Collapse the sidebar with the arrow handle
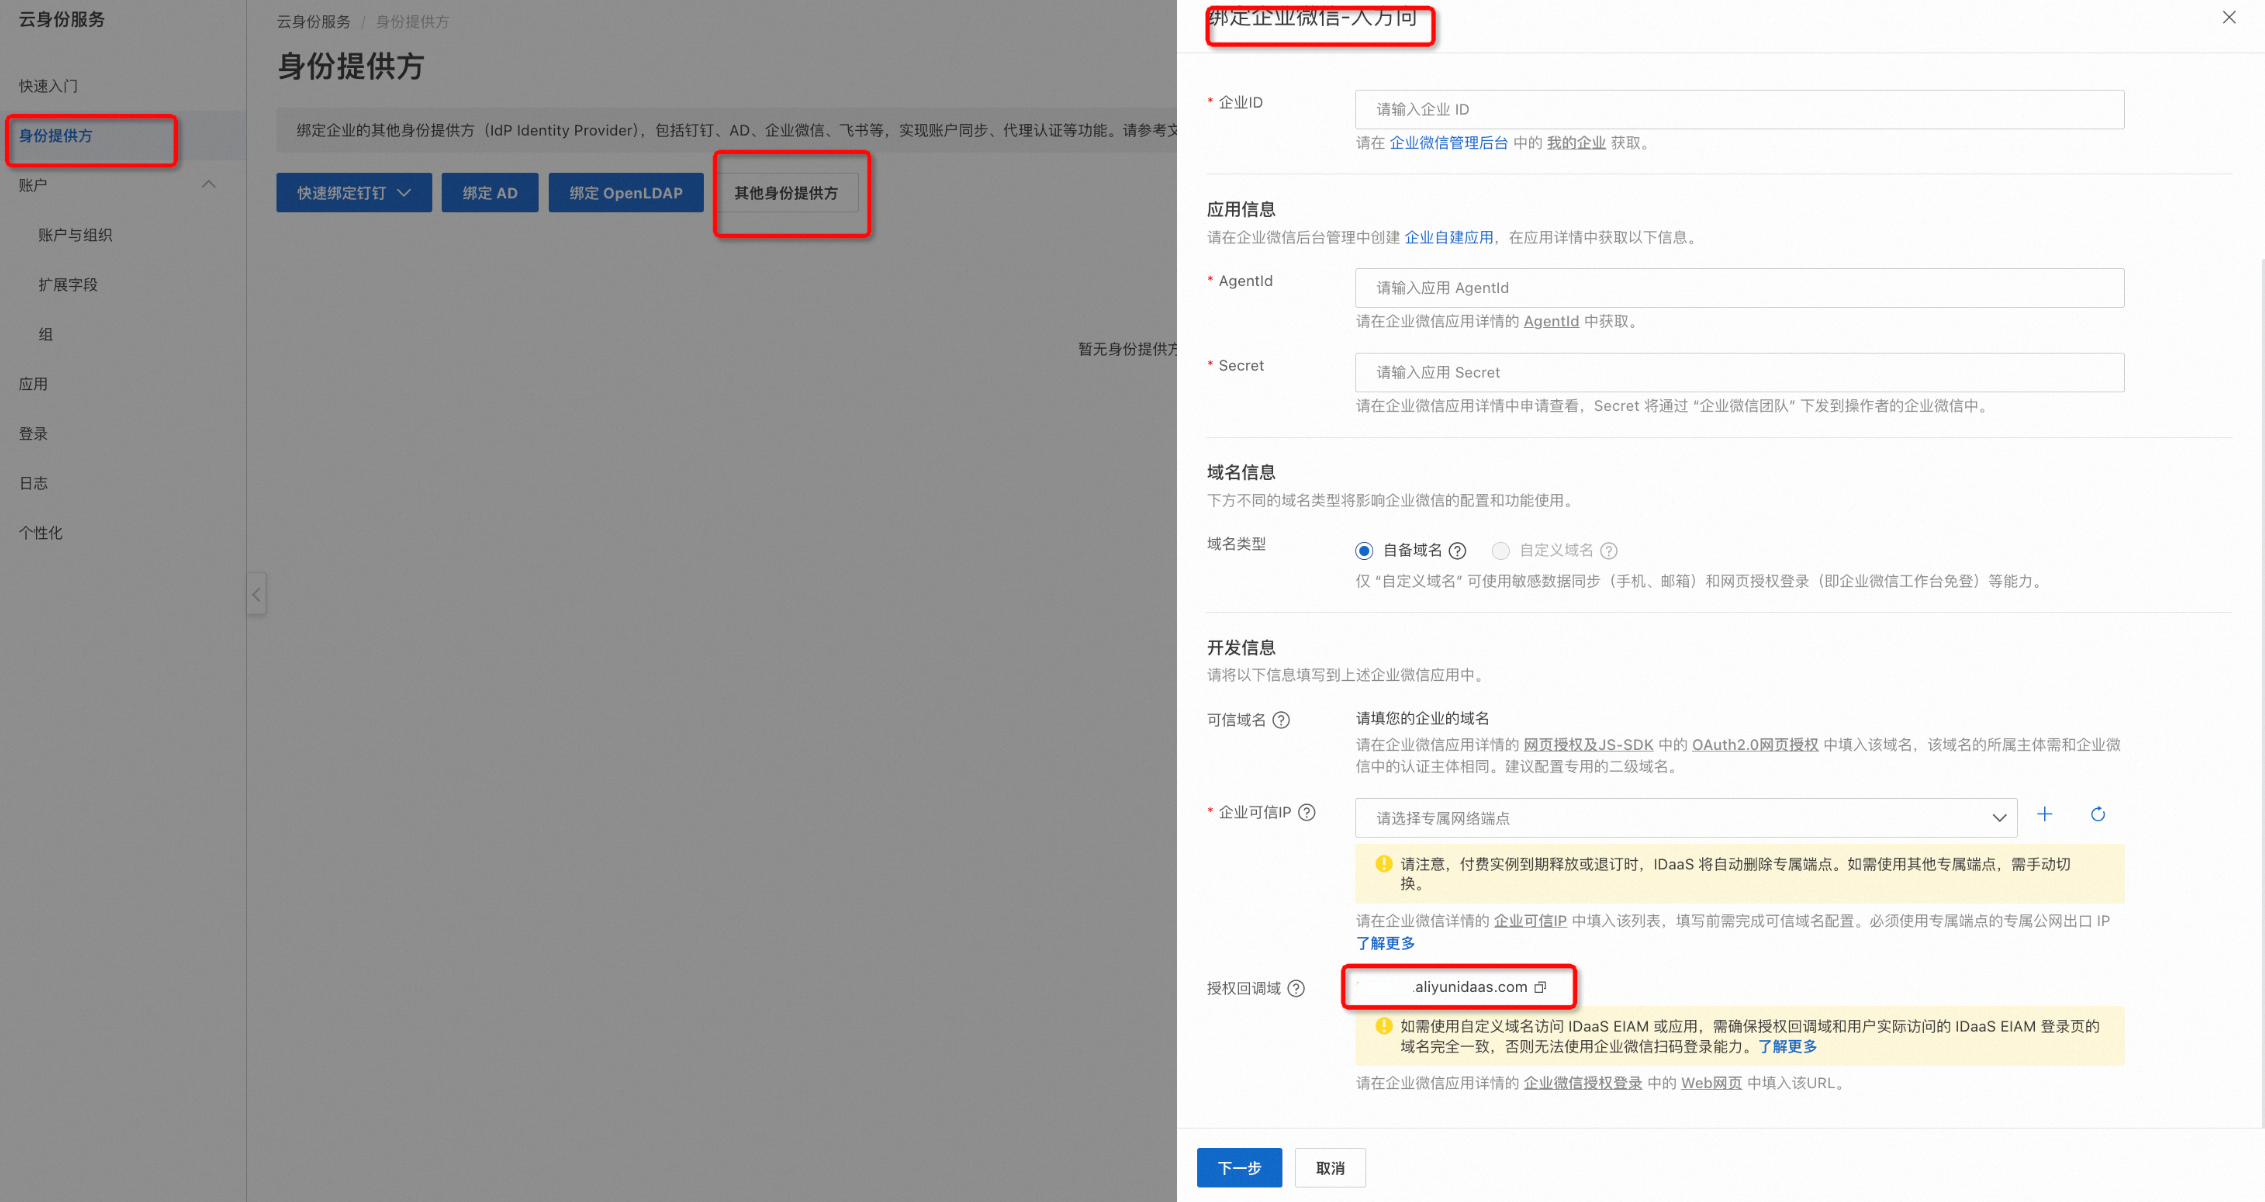This screenshot has height=1202, width=2265. pyautogui.click(x=256, y=595)
